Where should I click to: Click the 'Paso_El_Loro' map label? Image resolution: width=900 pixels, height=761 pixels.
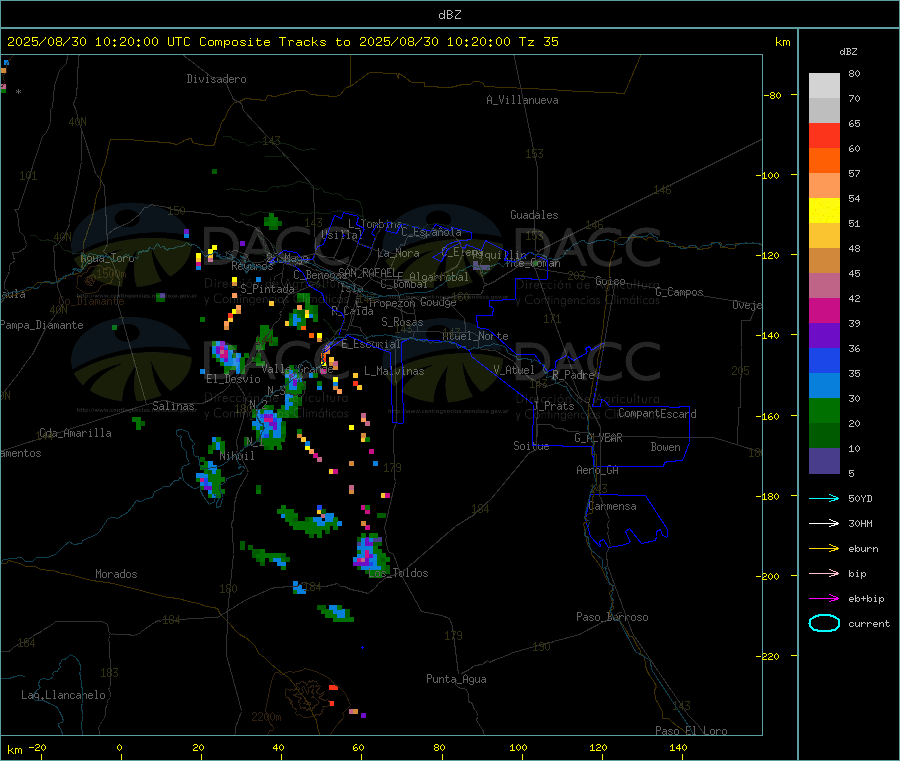pos(692,731)
